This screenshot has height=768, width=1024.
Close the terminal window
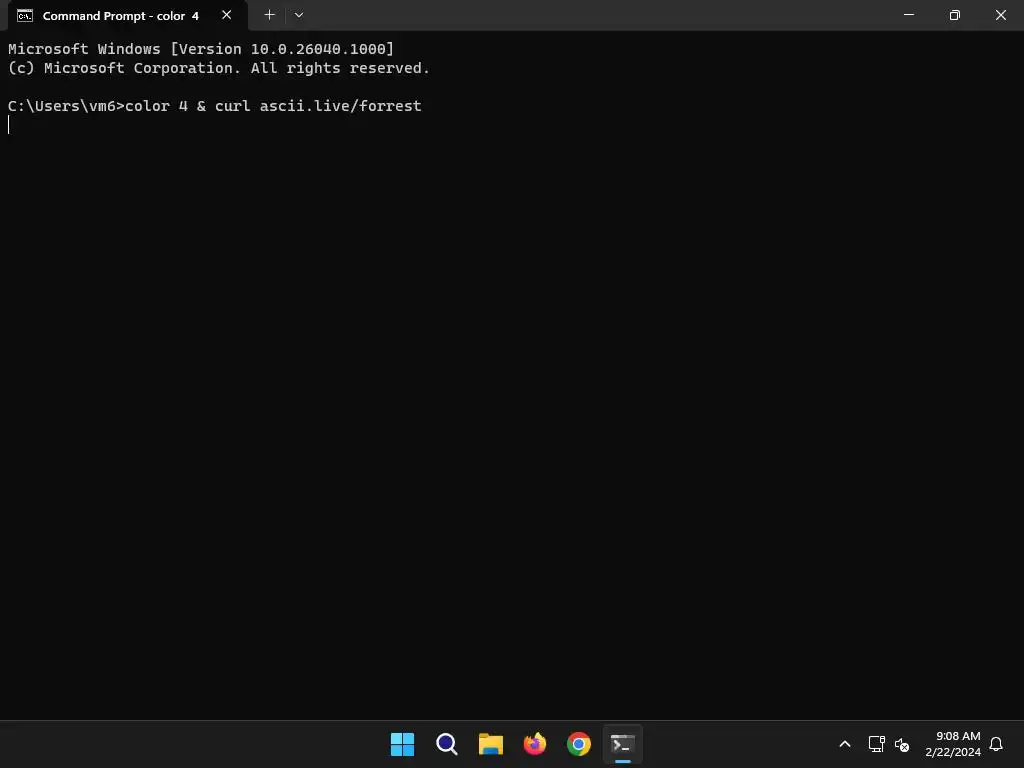coord(1000,14)
